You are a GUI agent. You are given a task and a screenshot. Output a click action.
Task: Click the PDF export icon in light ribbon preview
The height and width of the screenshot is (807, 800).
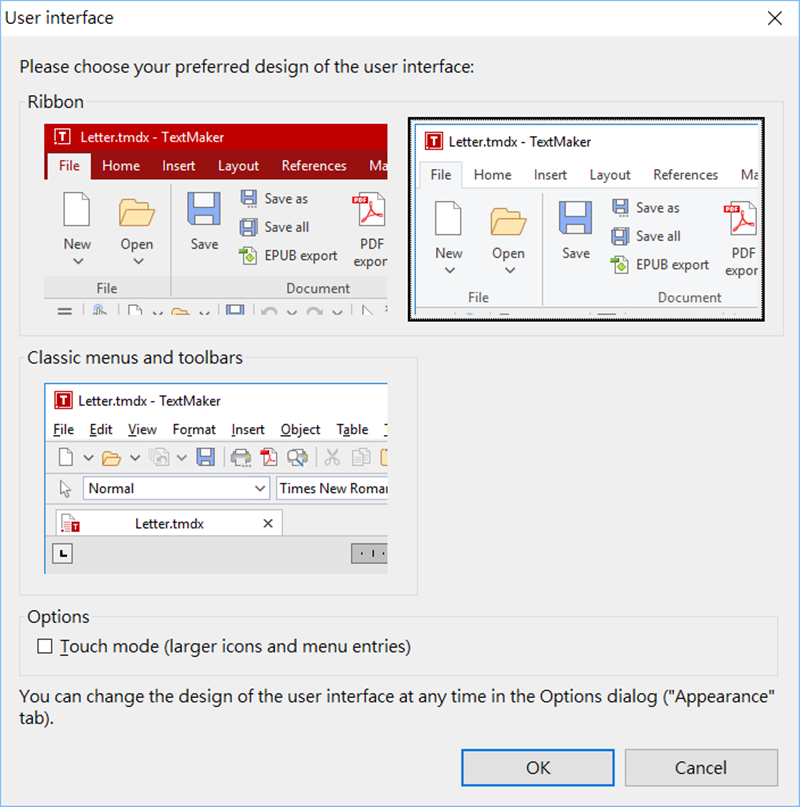click(741, 219)
